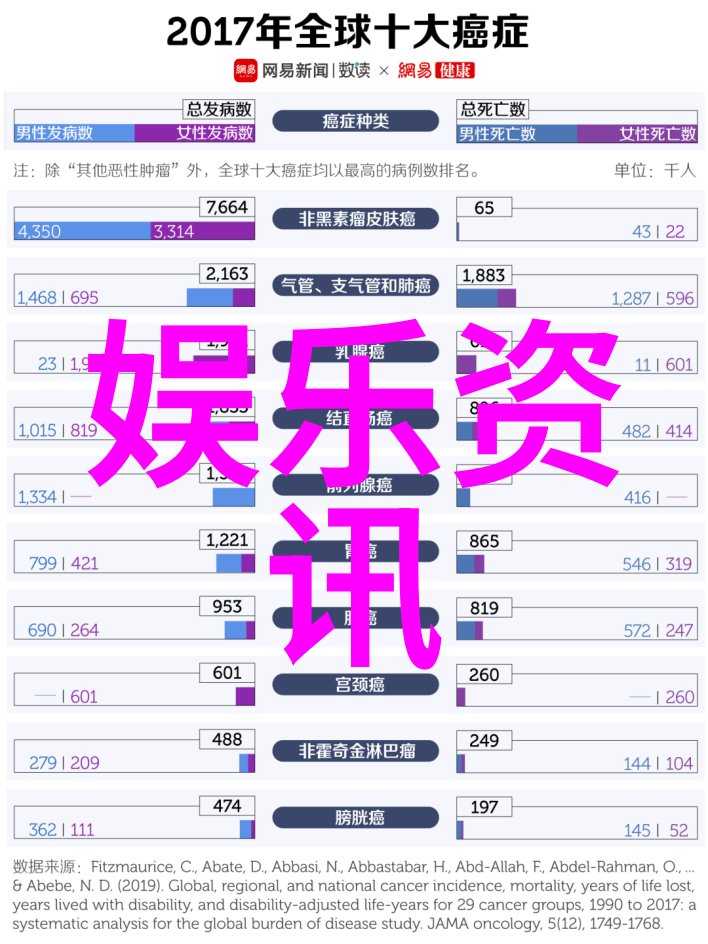Click the 总发病数 legend box
This screenshot has width=708, height=944.
click(219, 109)
